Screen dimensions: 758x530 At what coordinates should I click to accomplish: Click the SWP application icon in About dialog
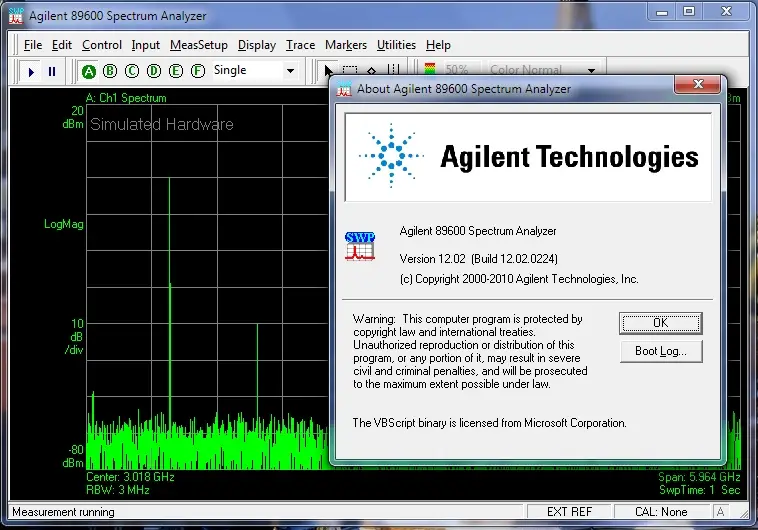pyautogui.click(x=360, y=246)
